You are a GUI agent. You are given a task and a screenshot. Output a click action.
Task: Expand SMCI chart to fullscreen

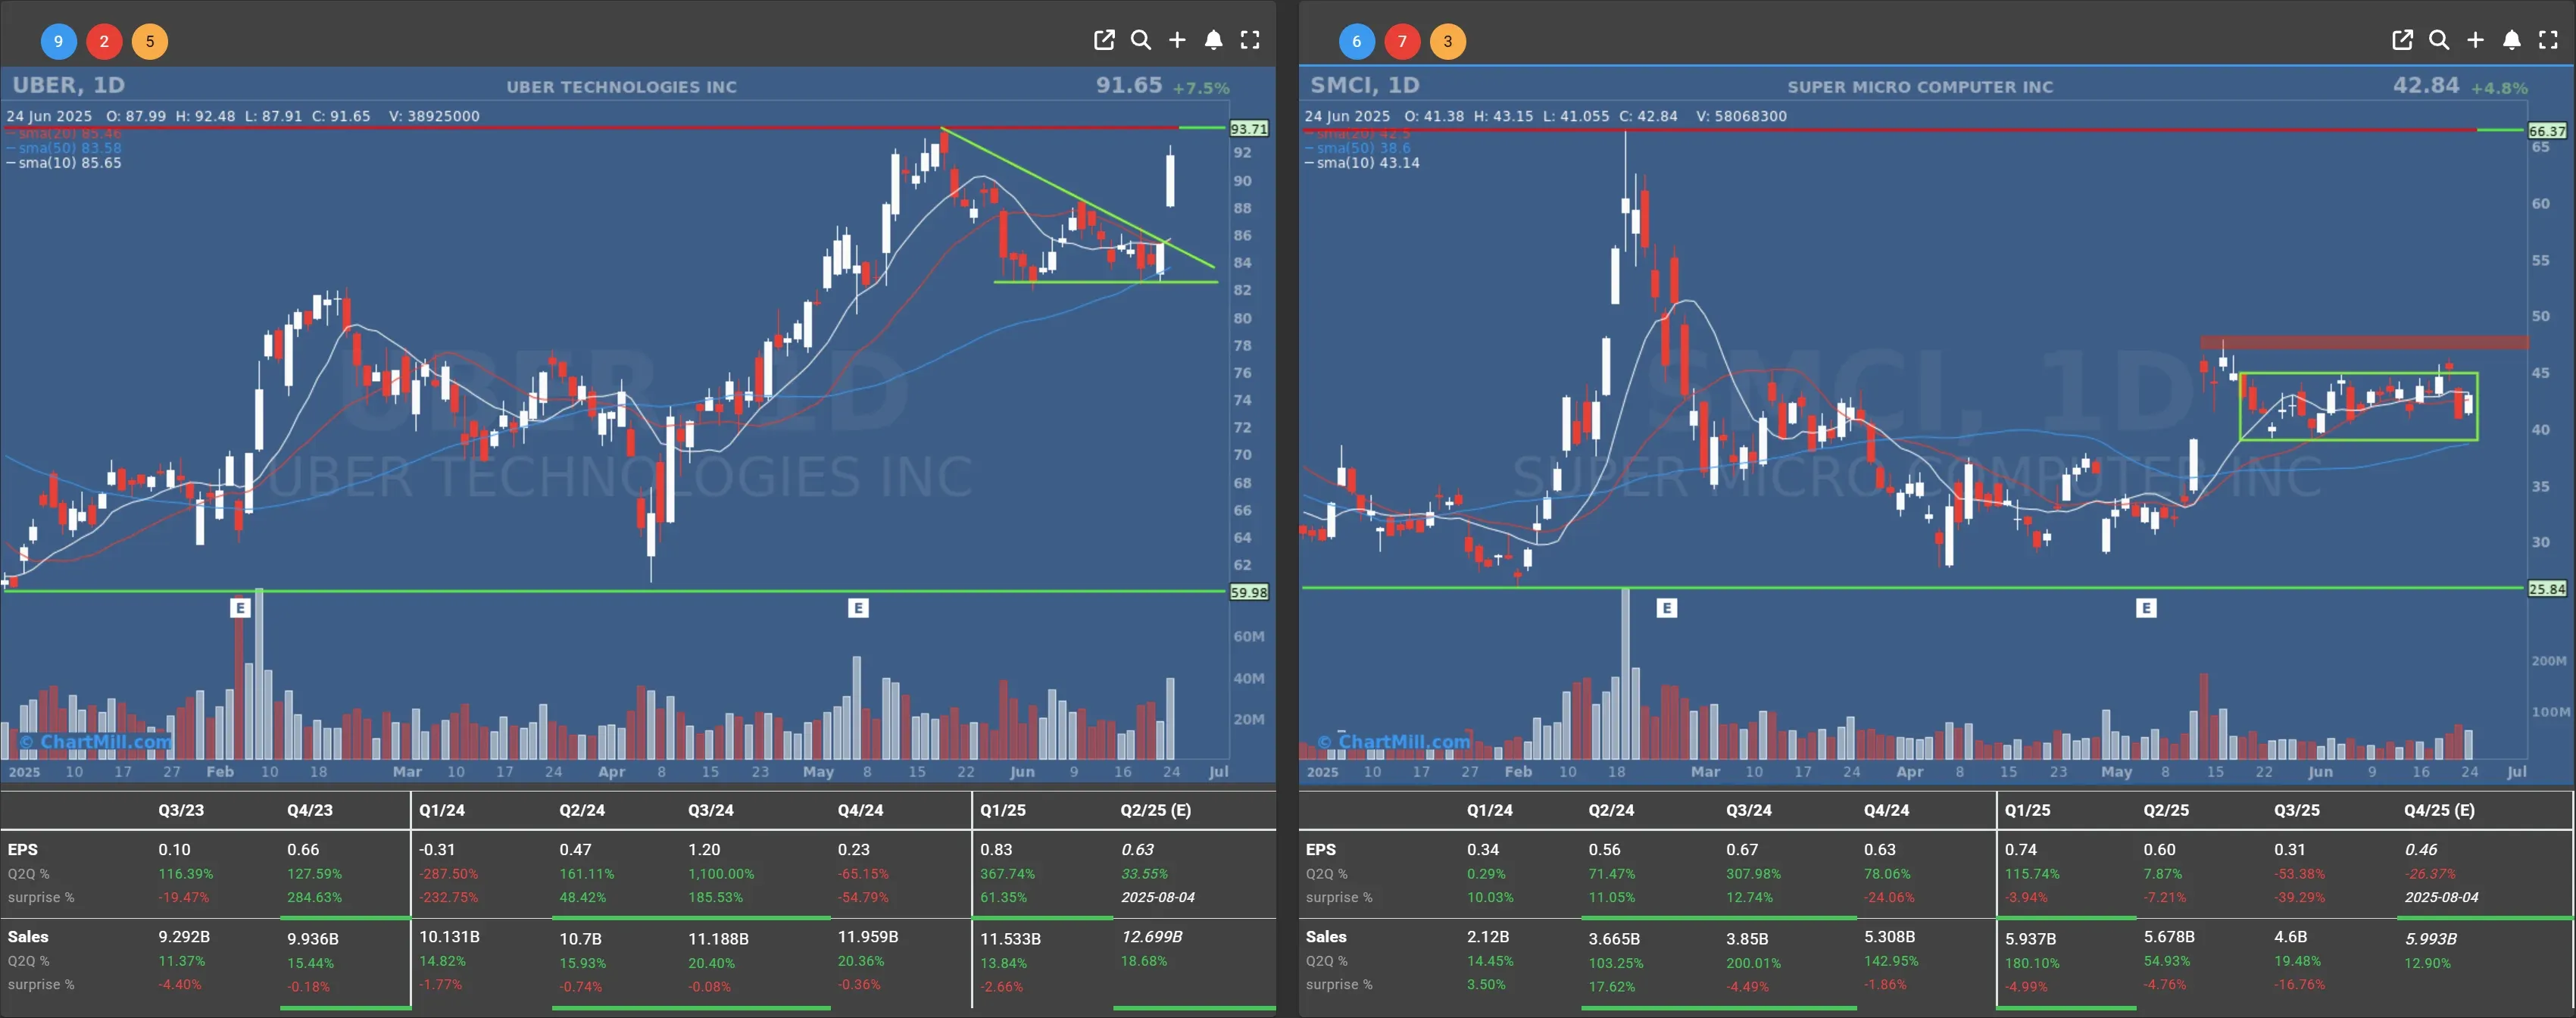coord(2548,40)
